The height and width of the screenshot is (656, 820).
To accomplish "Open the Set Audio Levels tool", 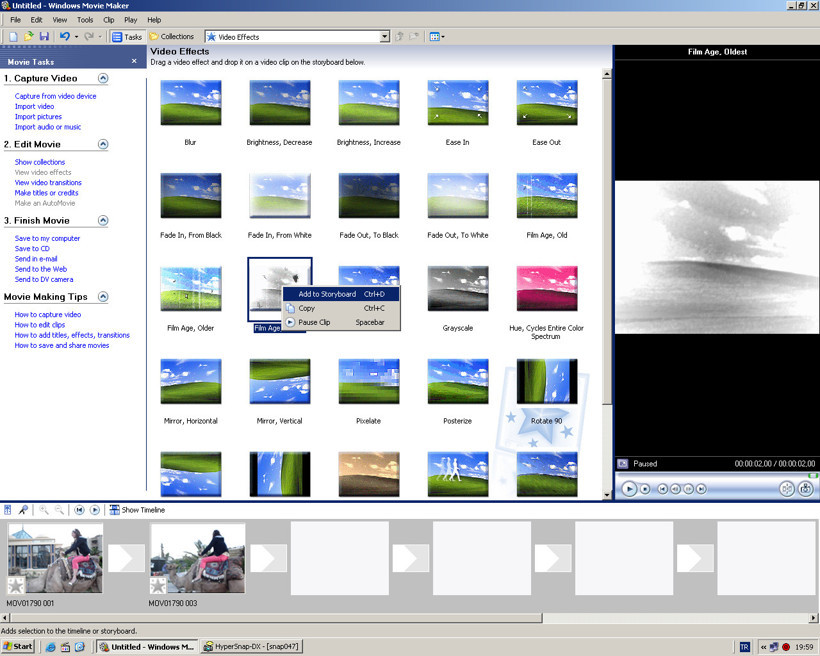I will pos(8,510).
